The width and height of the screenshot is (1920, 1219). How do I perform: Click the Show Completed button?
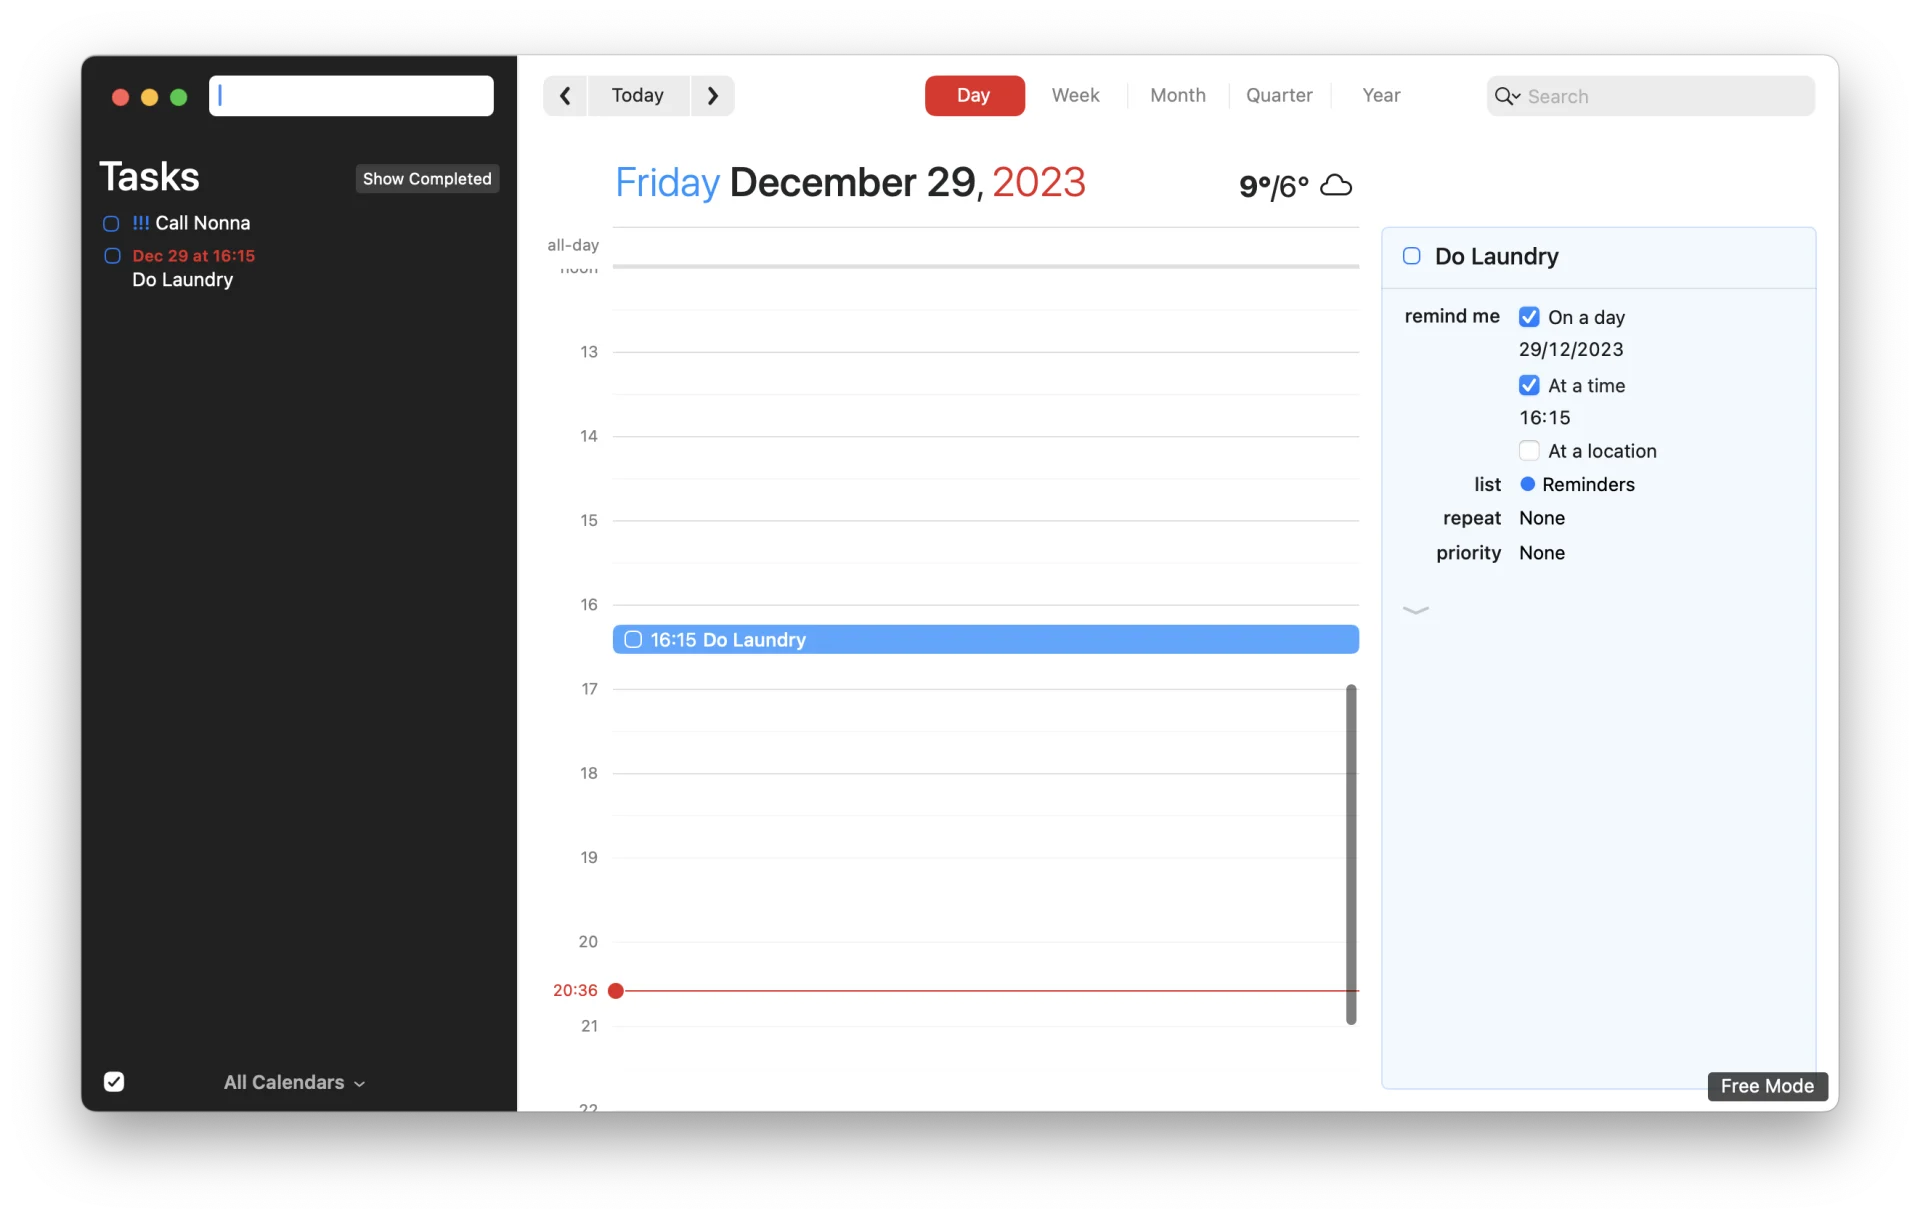pyautogui.click(x=427, y=178)
